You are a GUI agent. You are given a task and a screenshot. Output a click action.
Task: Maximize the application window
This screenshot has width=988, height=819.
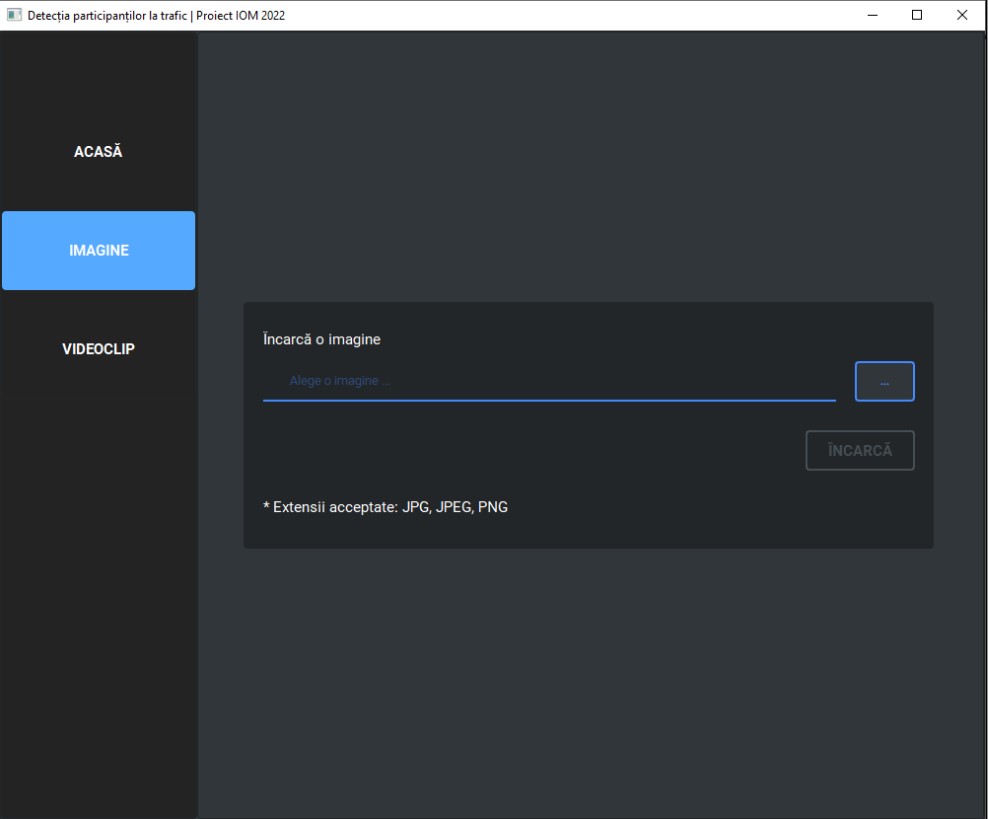tap(917, 14)
